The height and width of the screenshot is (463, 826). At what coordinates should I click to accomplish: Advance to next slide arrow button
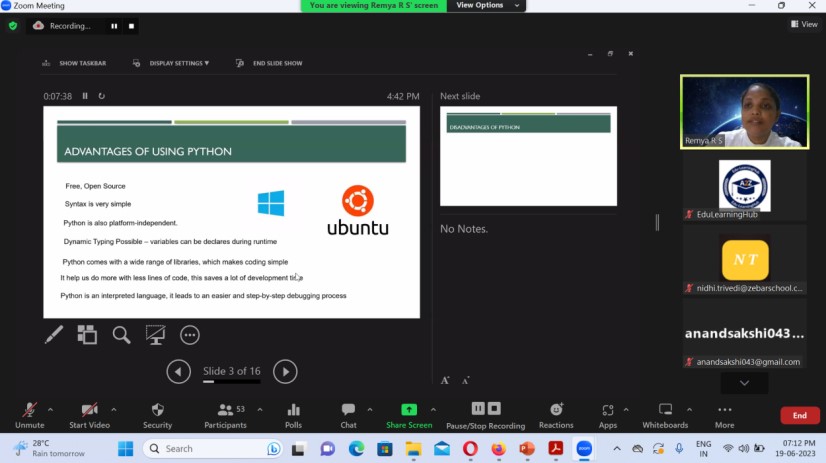coord(285,372)
